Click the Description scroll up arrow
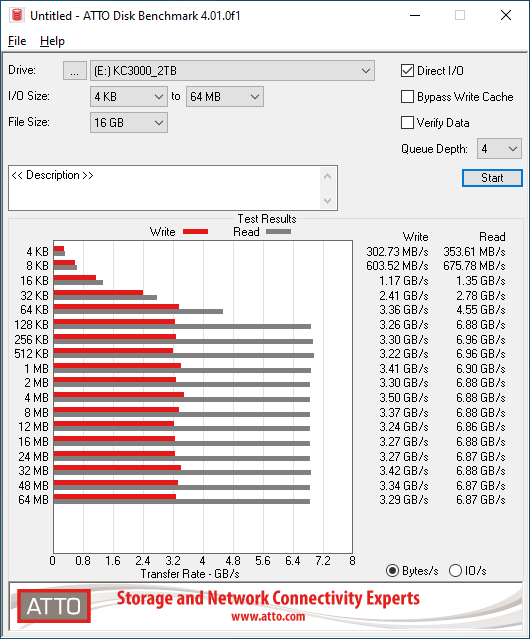This screenshot has height=639, width=530. click(328, 176)
